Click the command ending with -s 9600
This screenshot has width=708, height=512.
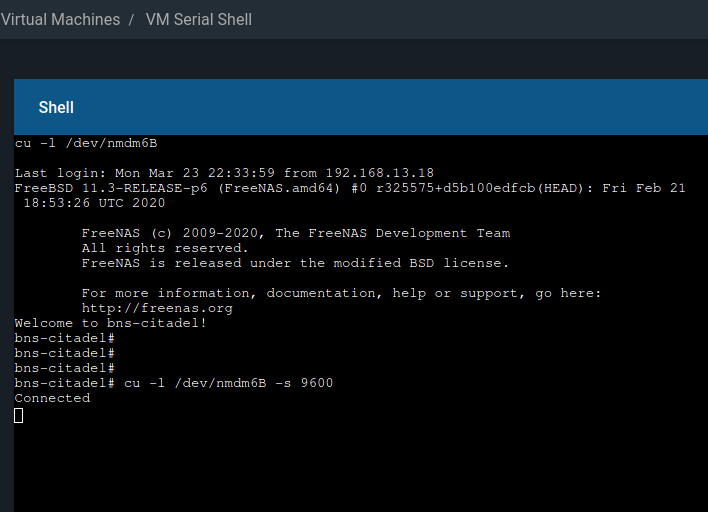tap(228, 383)
